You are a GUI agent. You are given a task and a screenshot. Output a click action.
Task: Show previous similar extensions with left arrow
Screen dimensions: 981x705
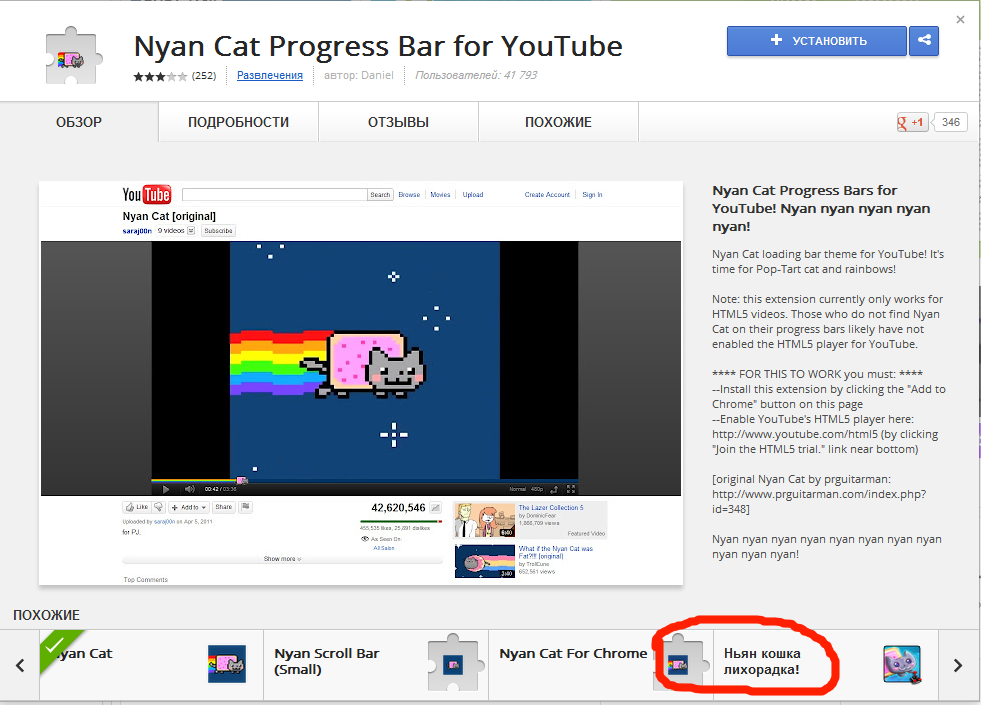tap(20, 665)
